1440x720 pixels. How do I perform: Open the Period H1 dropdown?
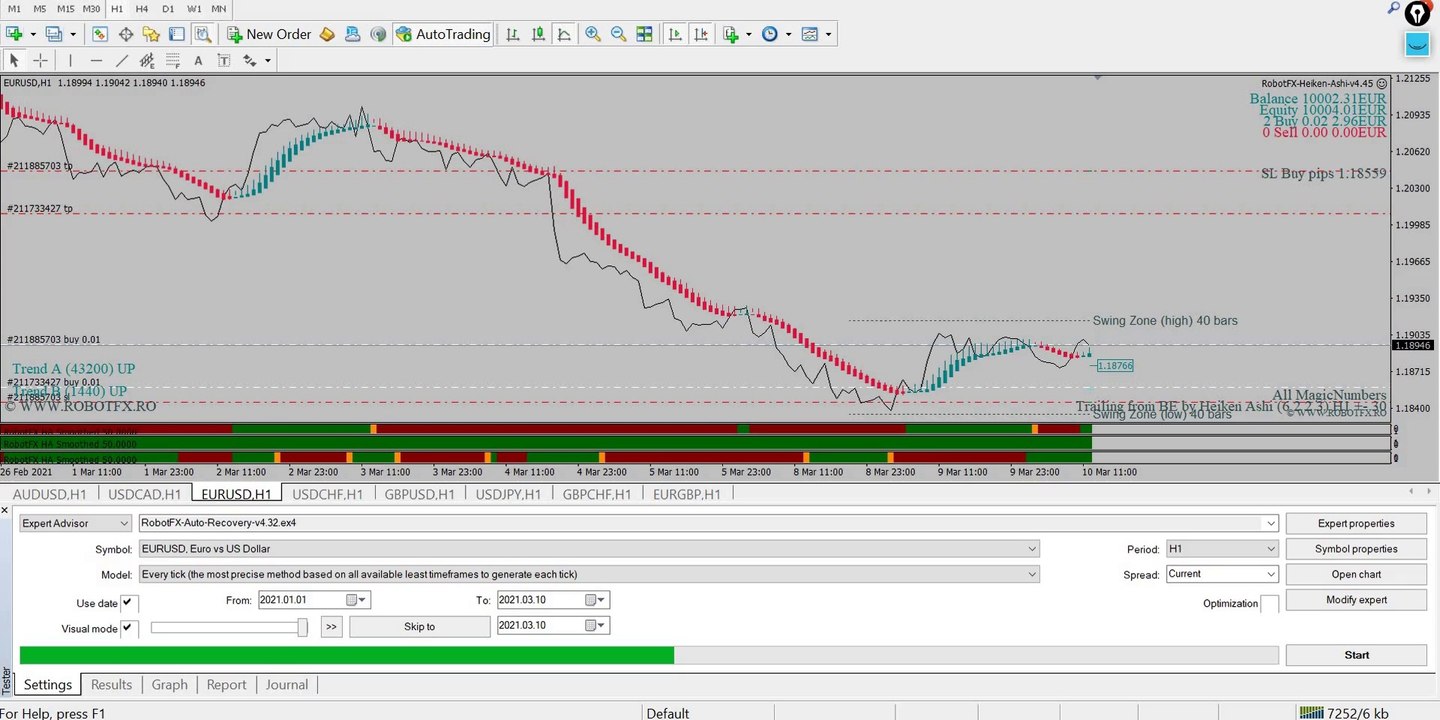pos(1222,549)
